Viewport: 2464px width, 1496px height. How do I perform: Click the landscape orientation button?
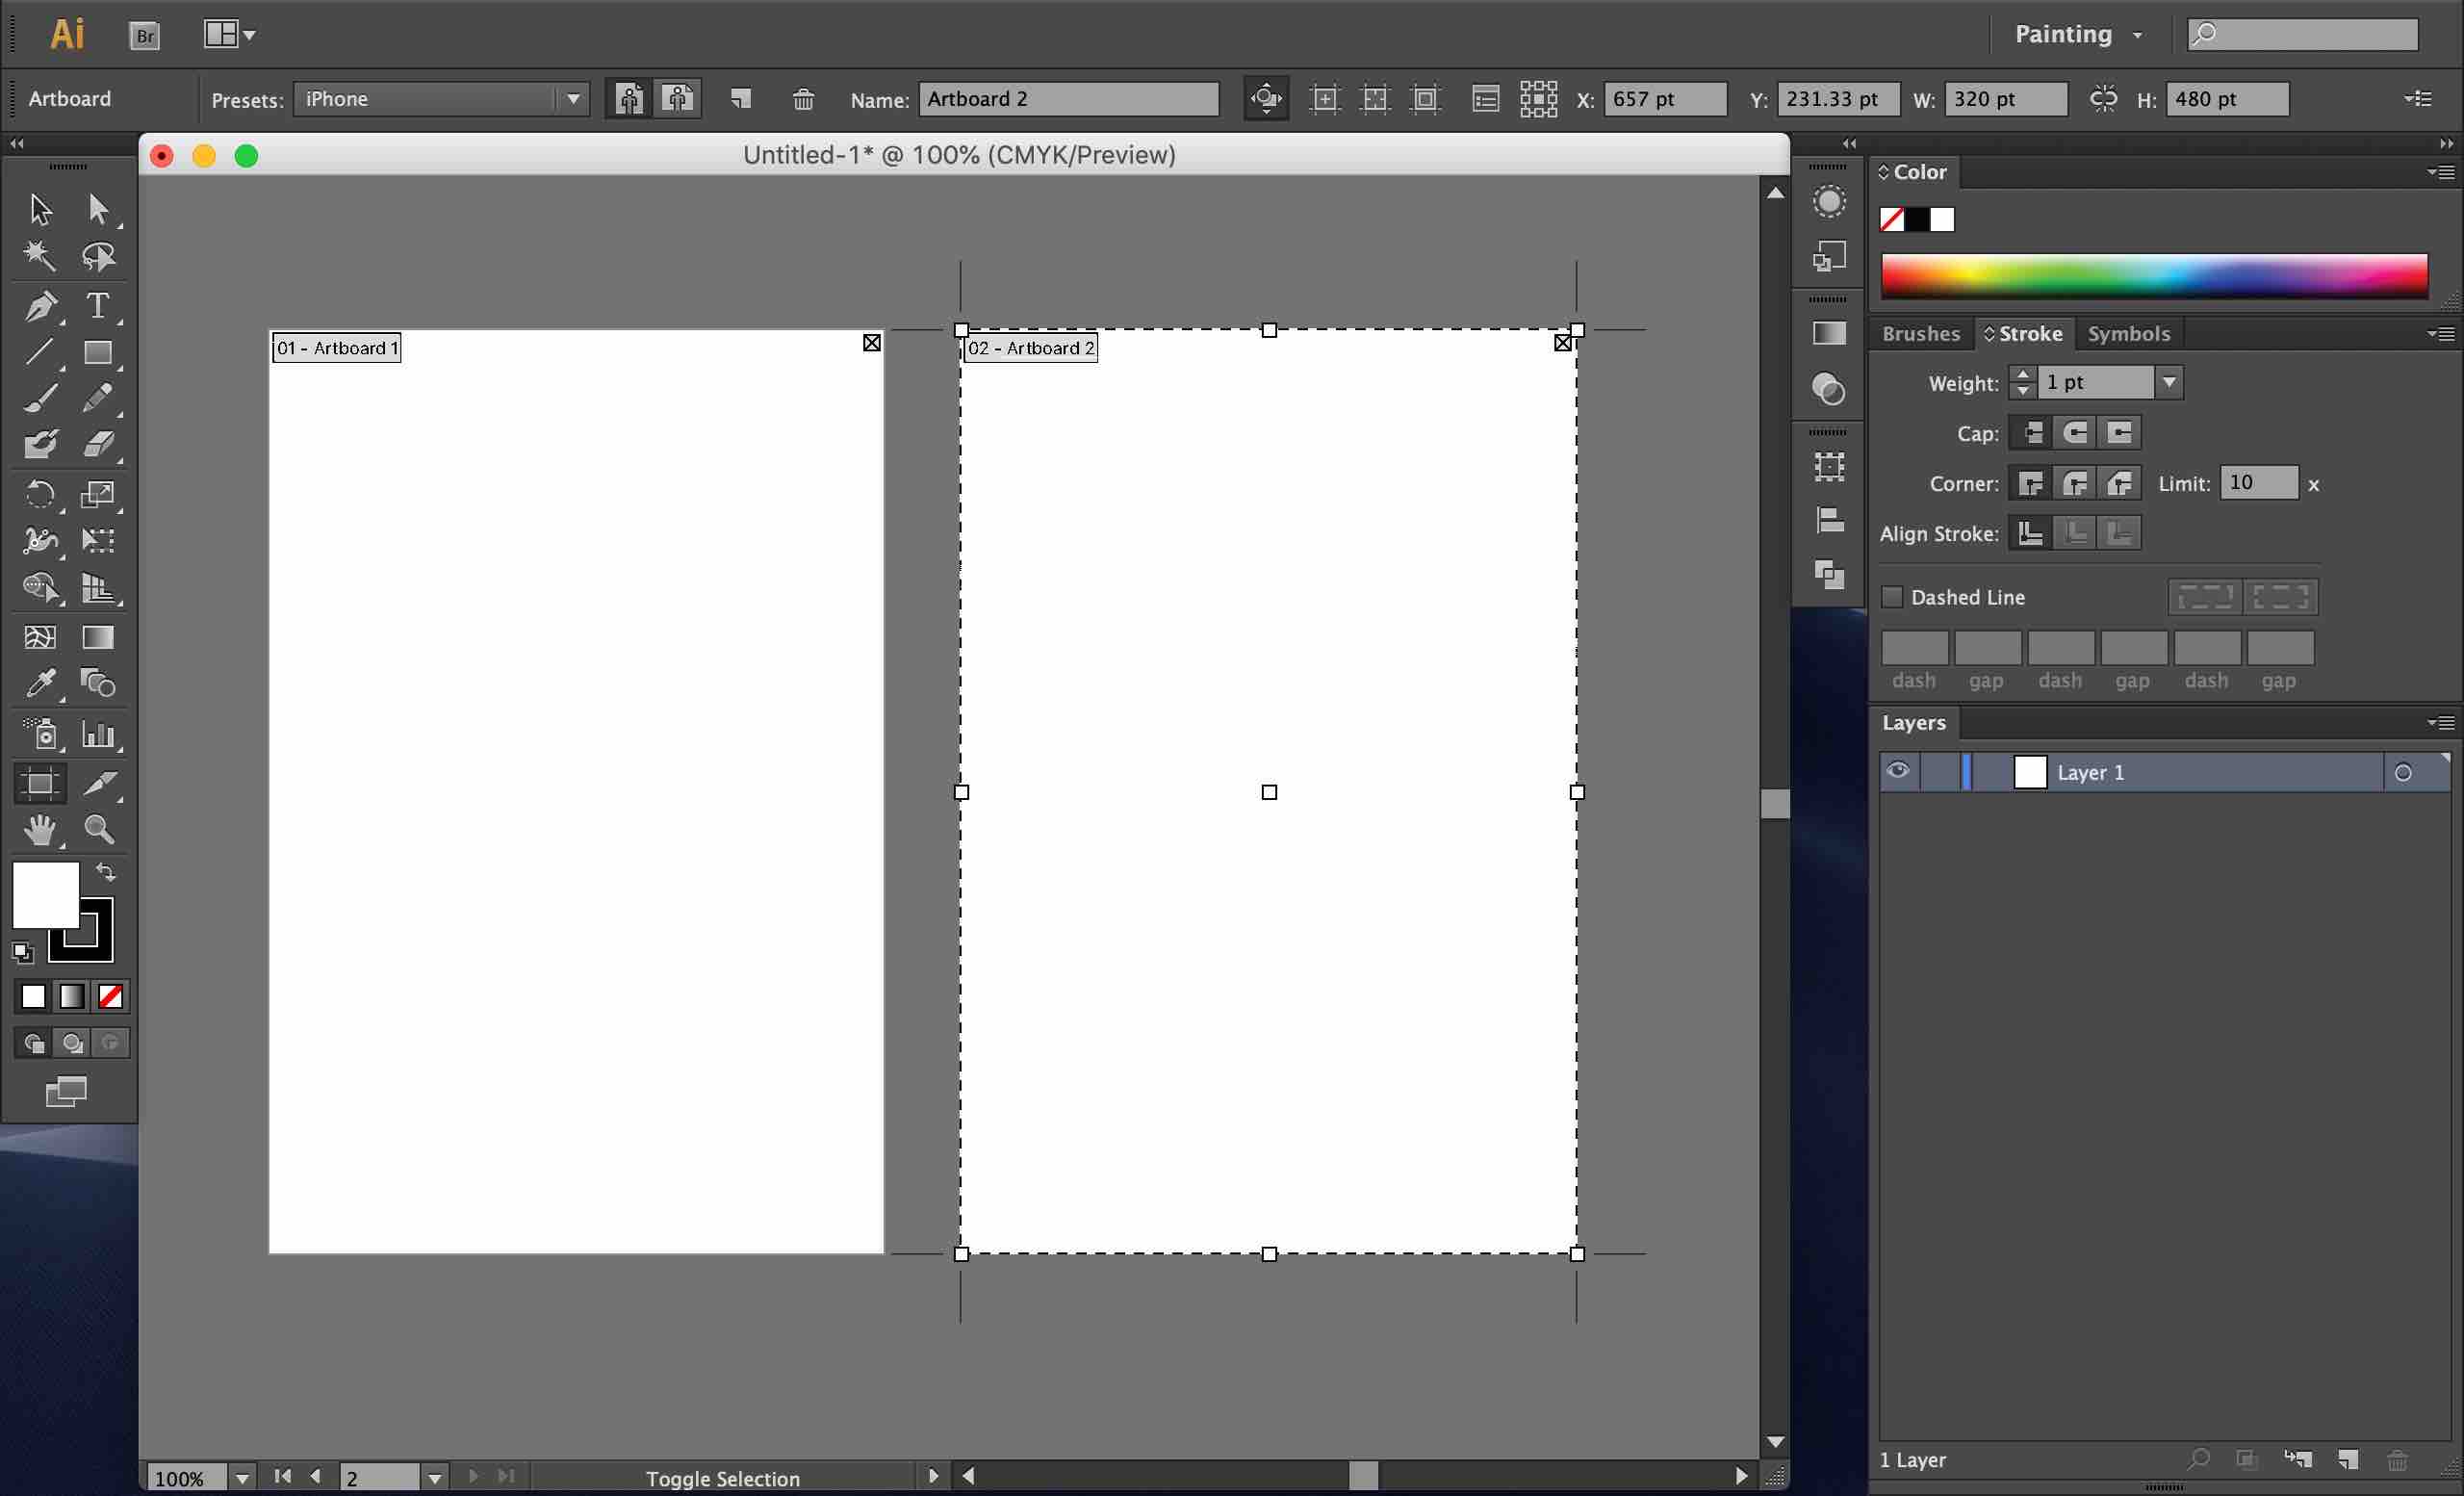pyautogui.click(x=679, y=99)
